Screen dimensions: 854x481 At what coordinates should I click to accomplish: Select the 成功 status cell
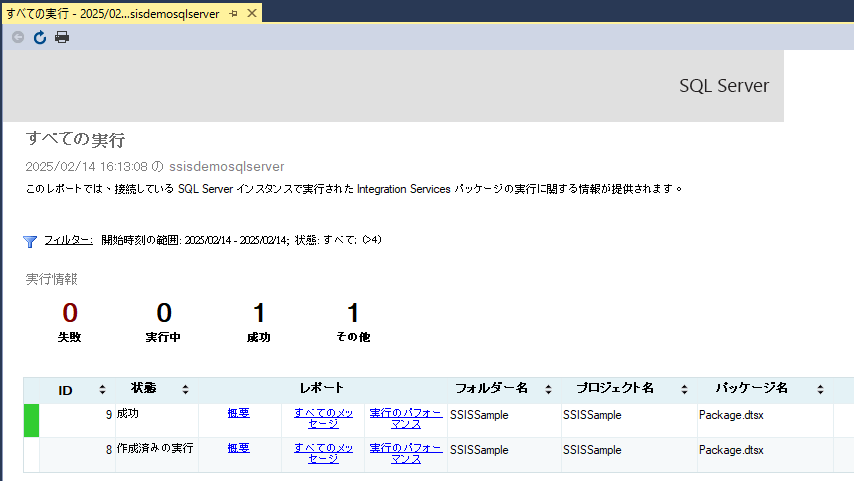157,421
